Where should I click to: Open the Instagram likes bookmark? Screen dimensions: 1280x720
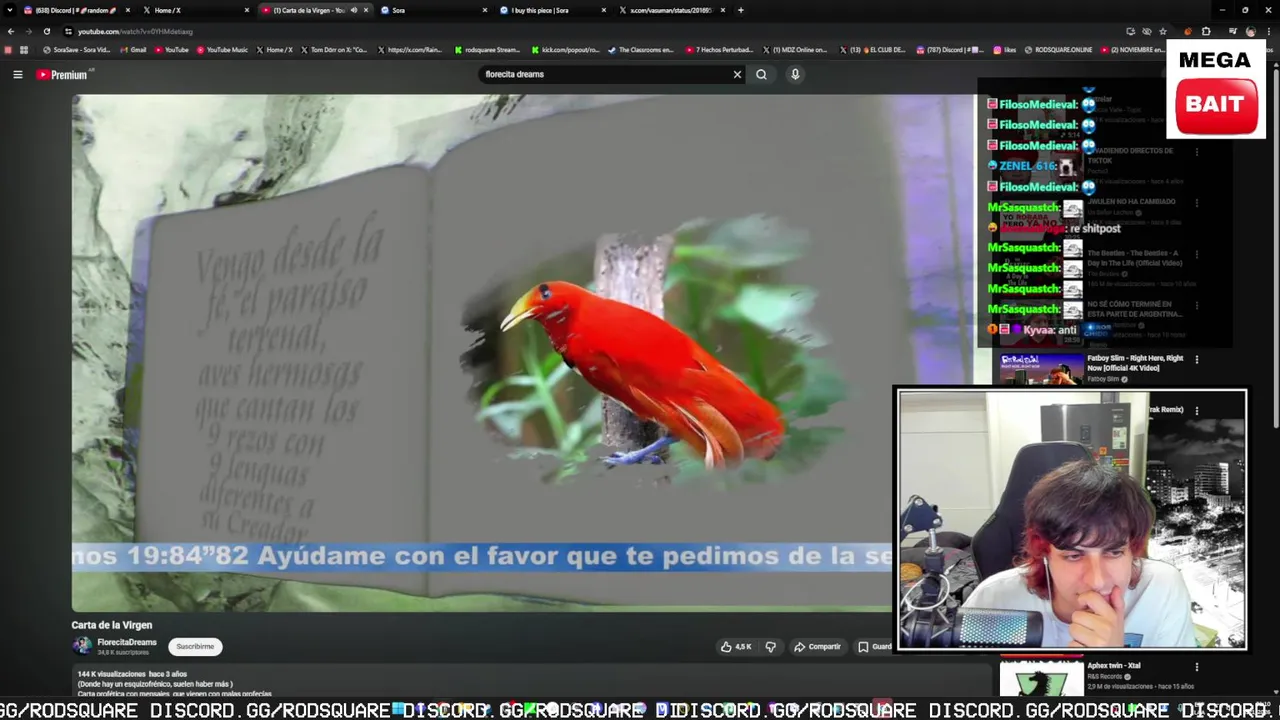tap(1005, 49)
